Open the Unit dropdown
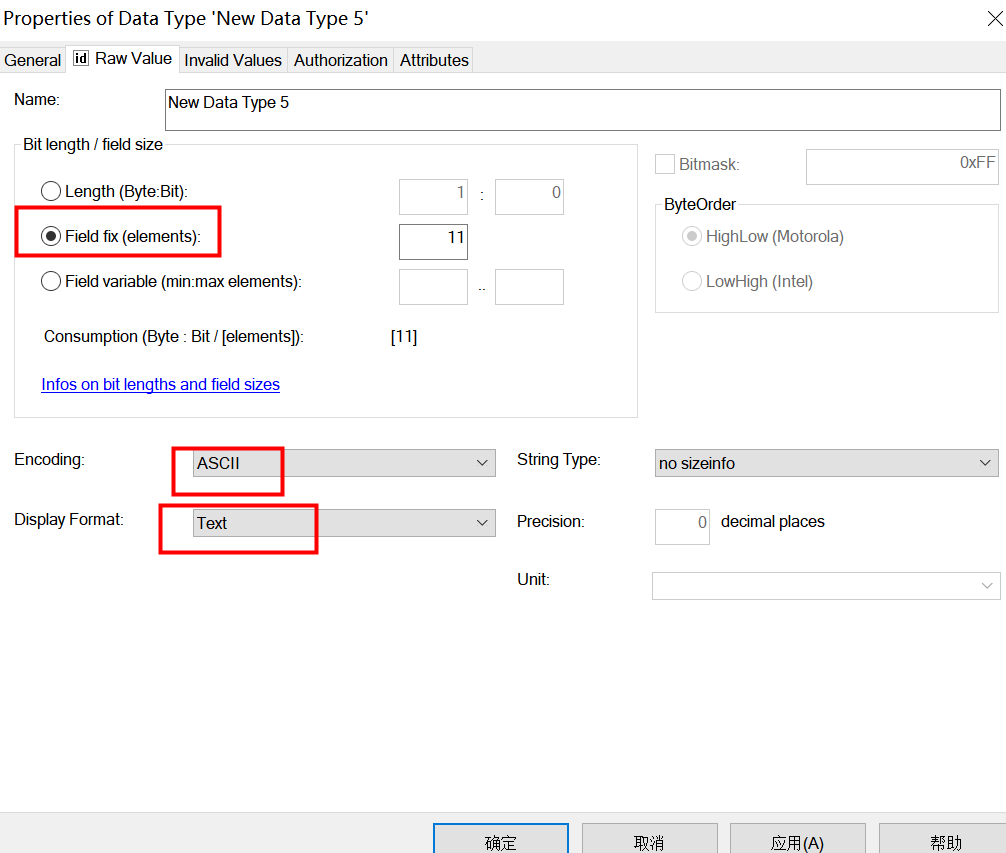Viewport: 1006px width, 853px height. pyautogui.click(x=826, y=586)
